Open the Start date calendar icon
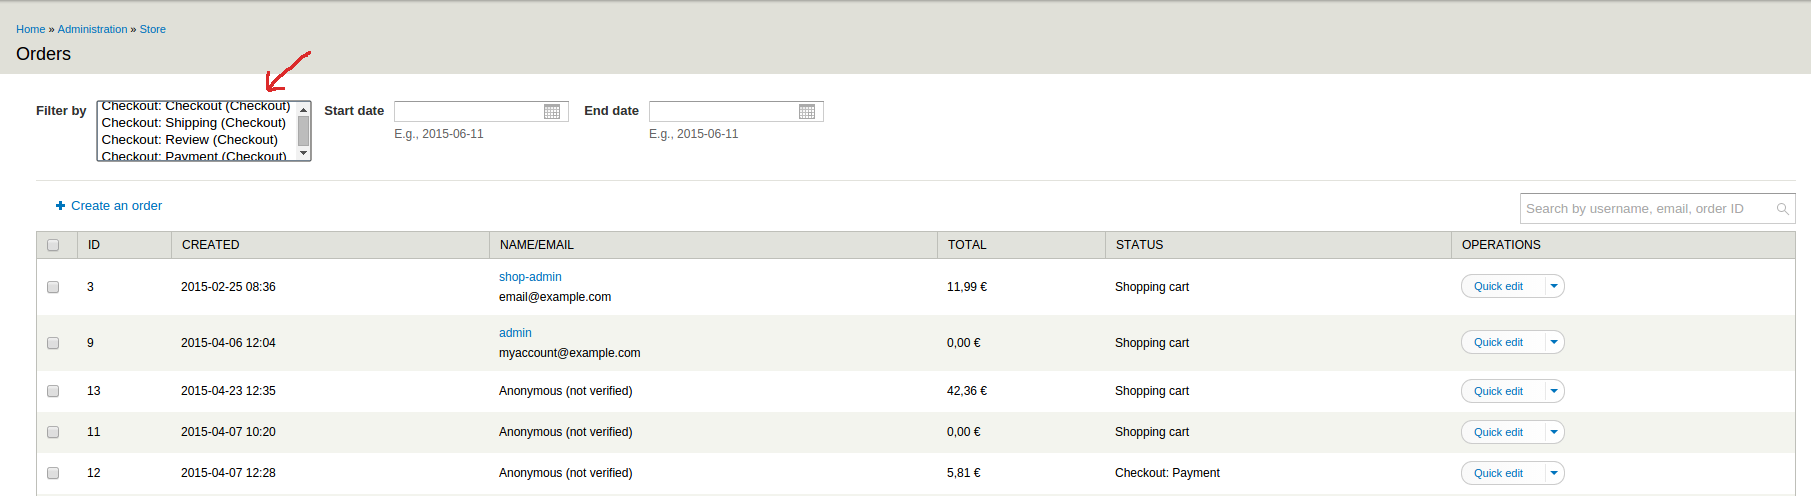The width and height of the screenshot is (1811, 496). (x=552, y=111)
